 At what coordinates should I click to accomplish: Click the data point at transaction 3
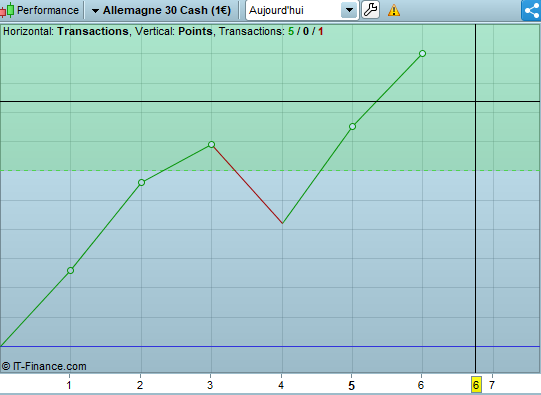[x=212, y=145]
